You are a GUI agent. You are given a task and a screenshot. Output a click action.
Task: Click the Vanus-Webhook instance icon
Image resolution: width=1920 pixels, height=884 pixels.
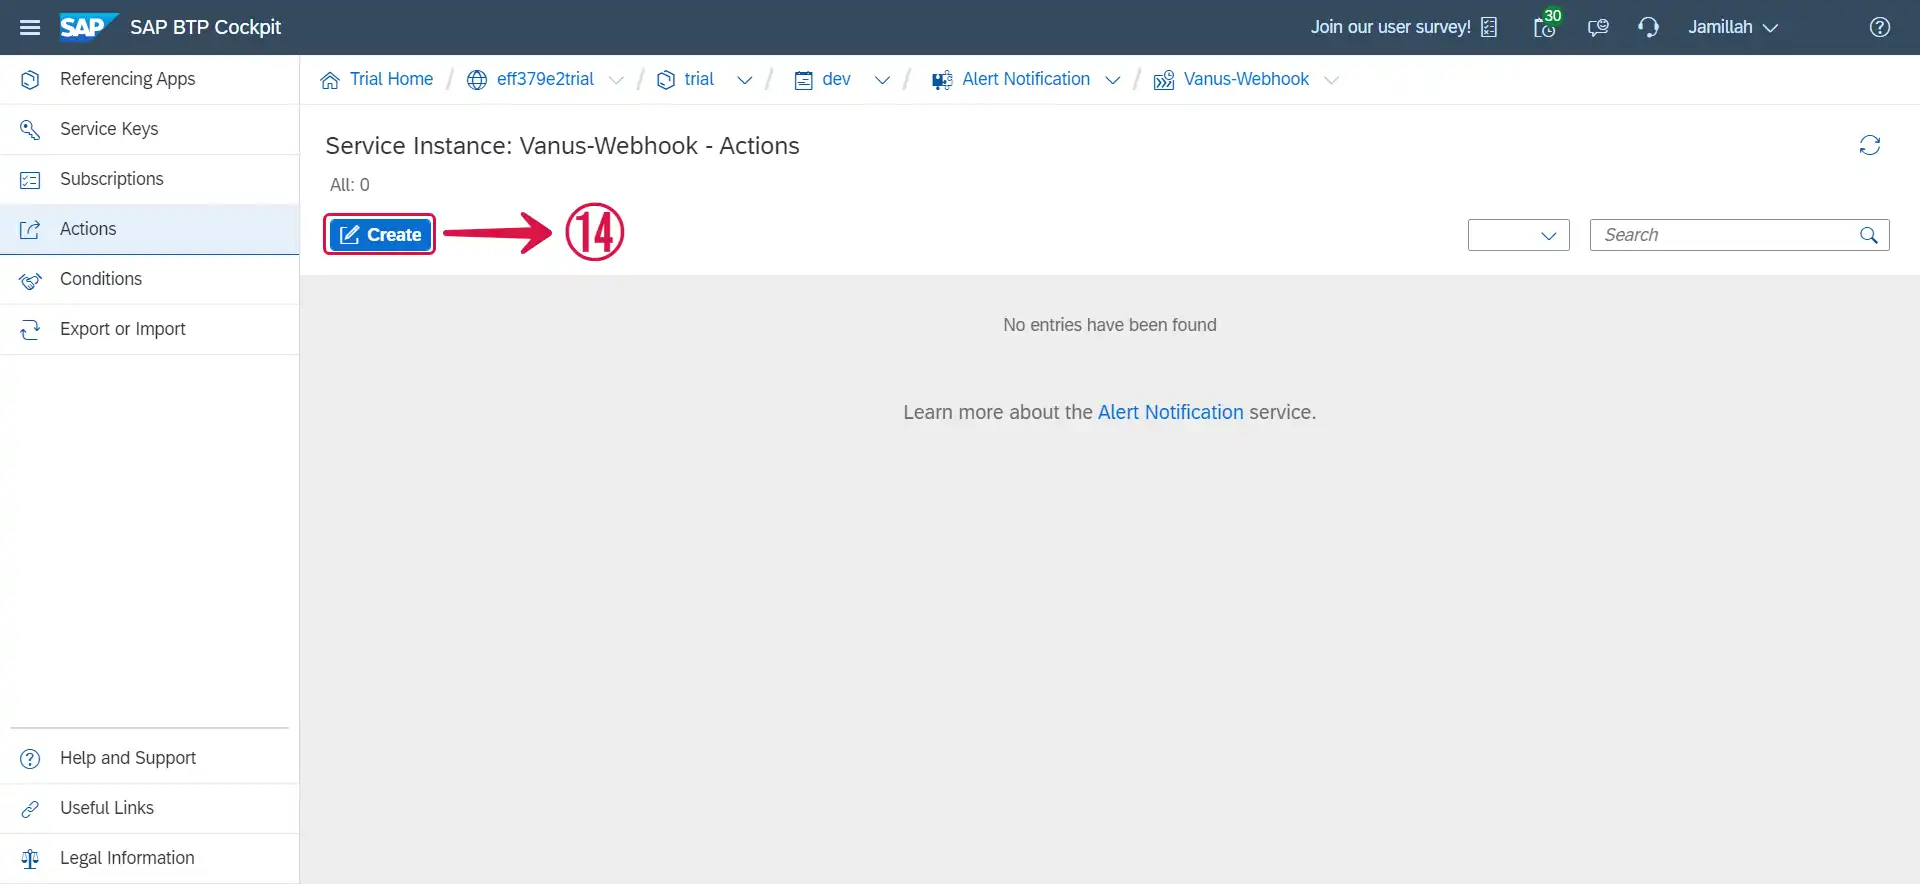[1164, 80]
